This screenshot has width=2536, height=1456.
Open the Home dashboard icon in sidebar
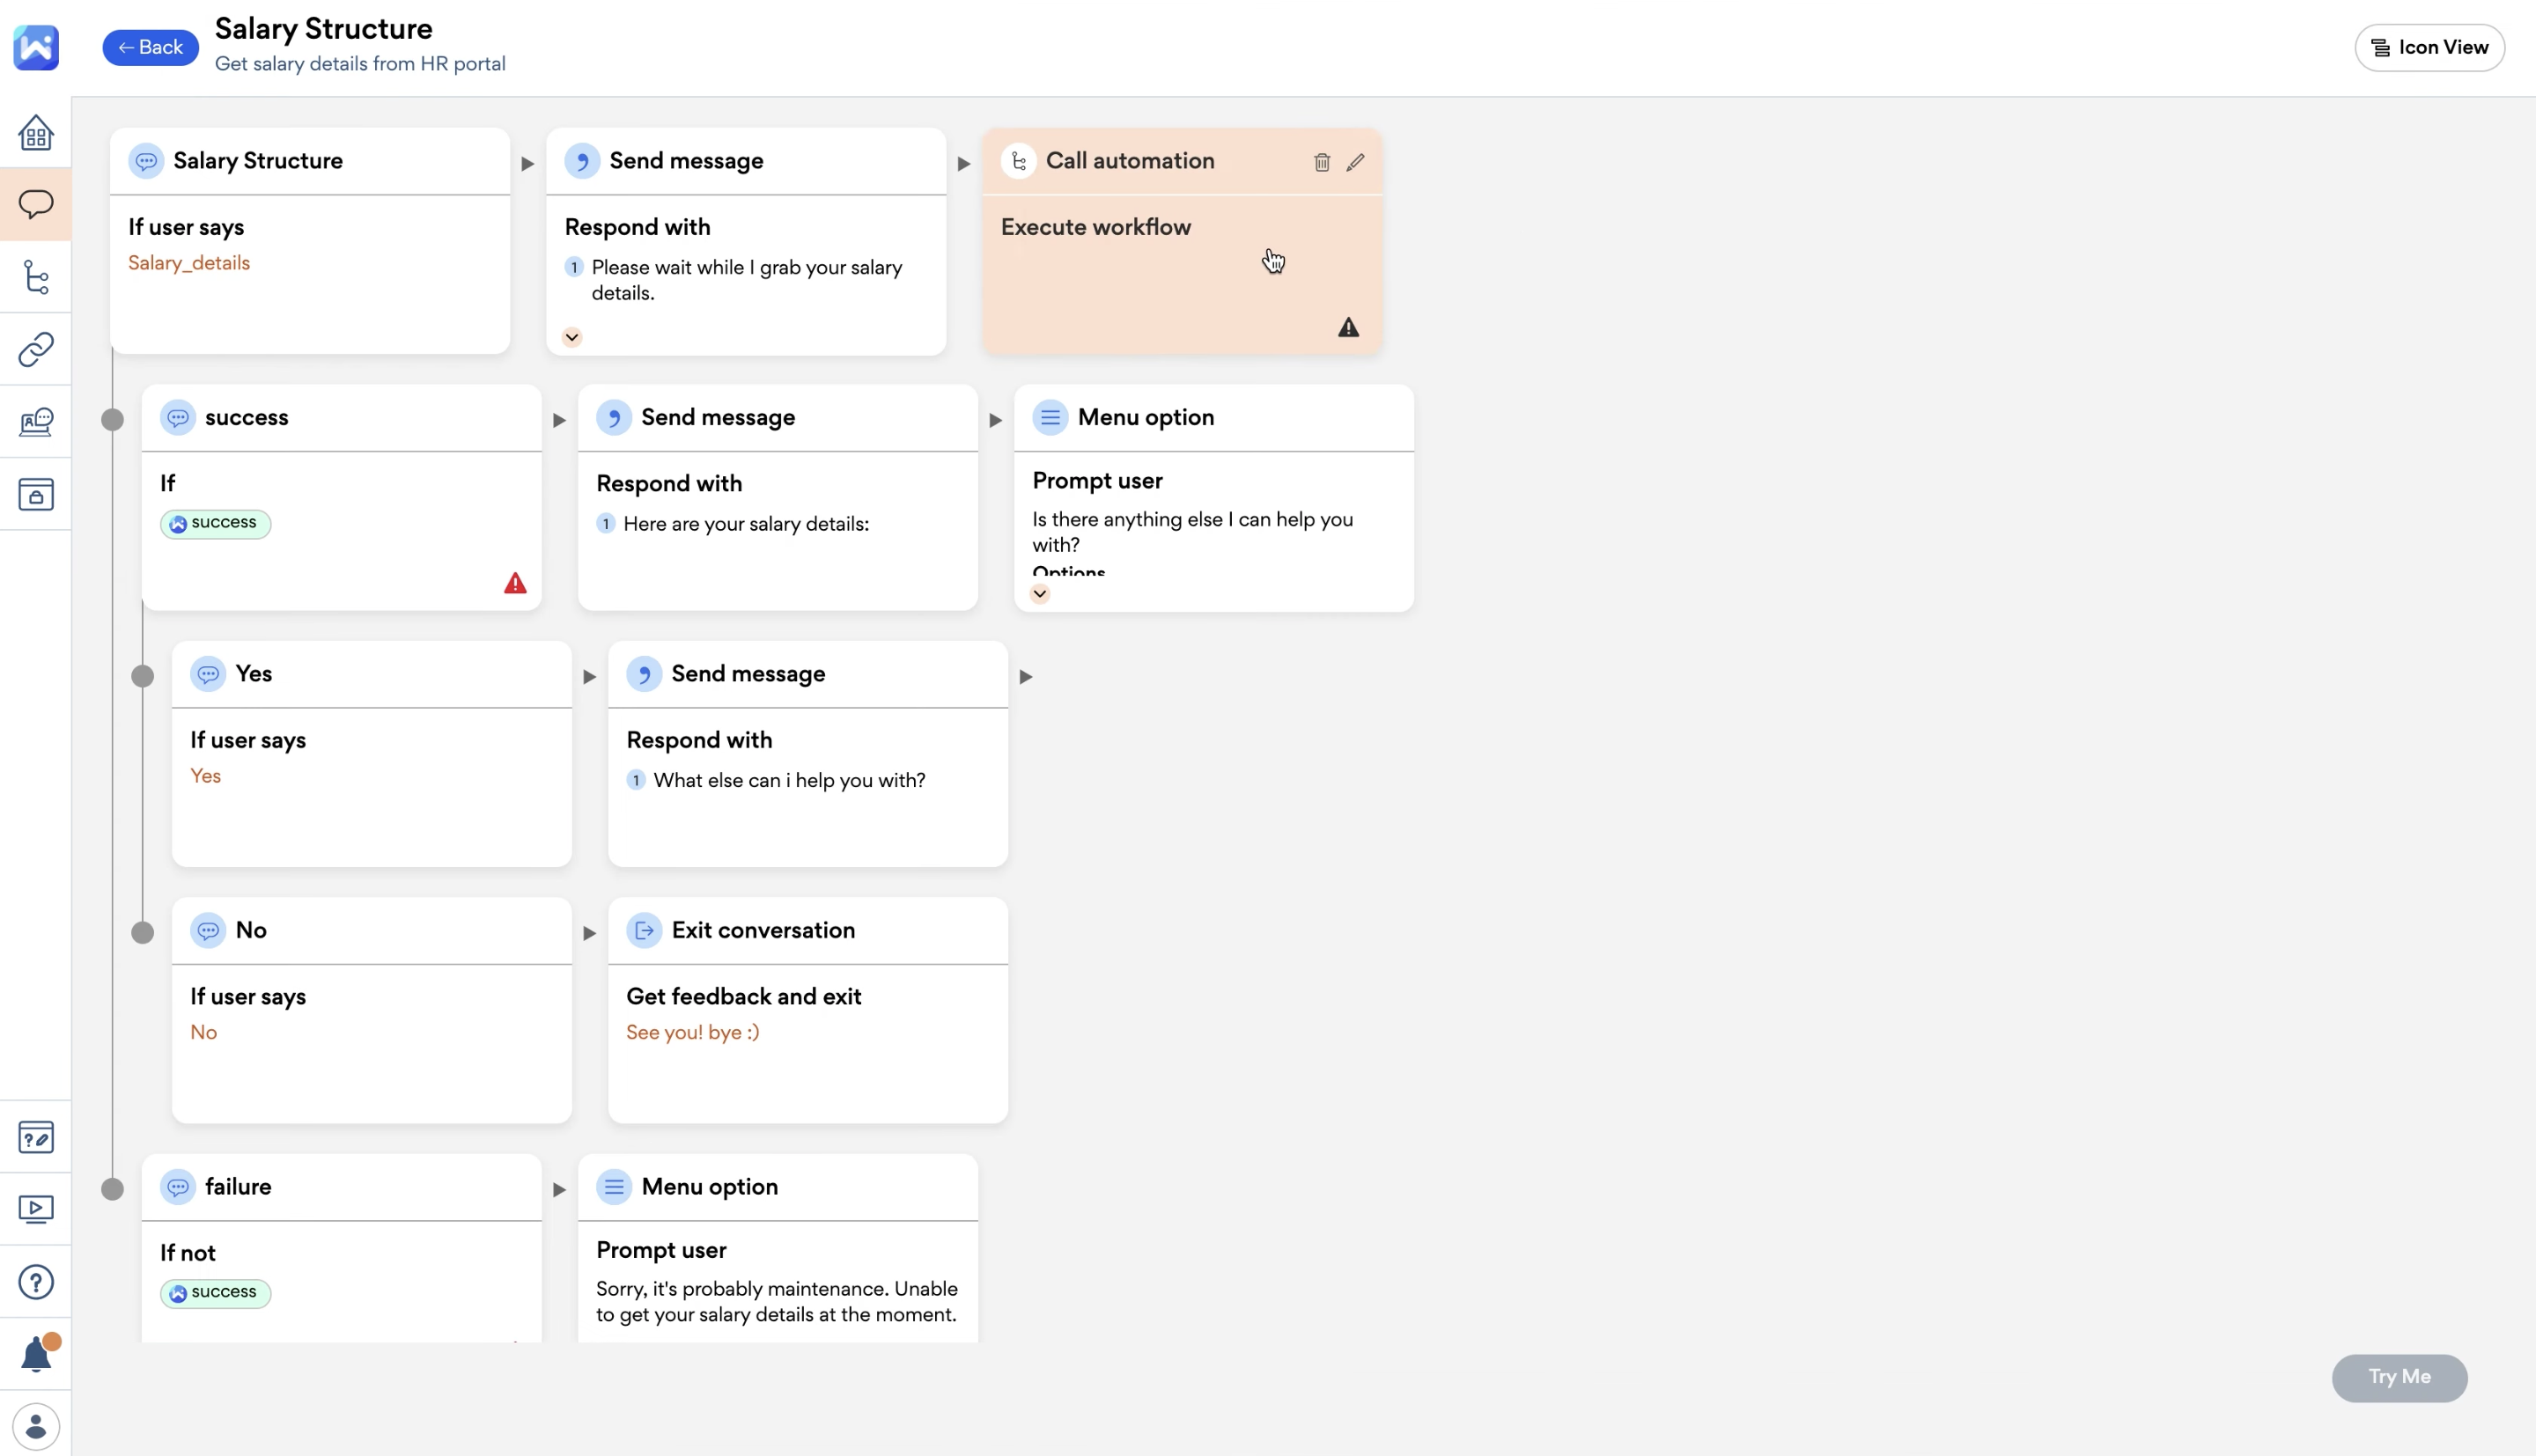pyautogui.click(x=36, y=132)
